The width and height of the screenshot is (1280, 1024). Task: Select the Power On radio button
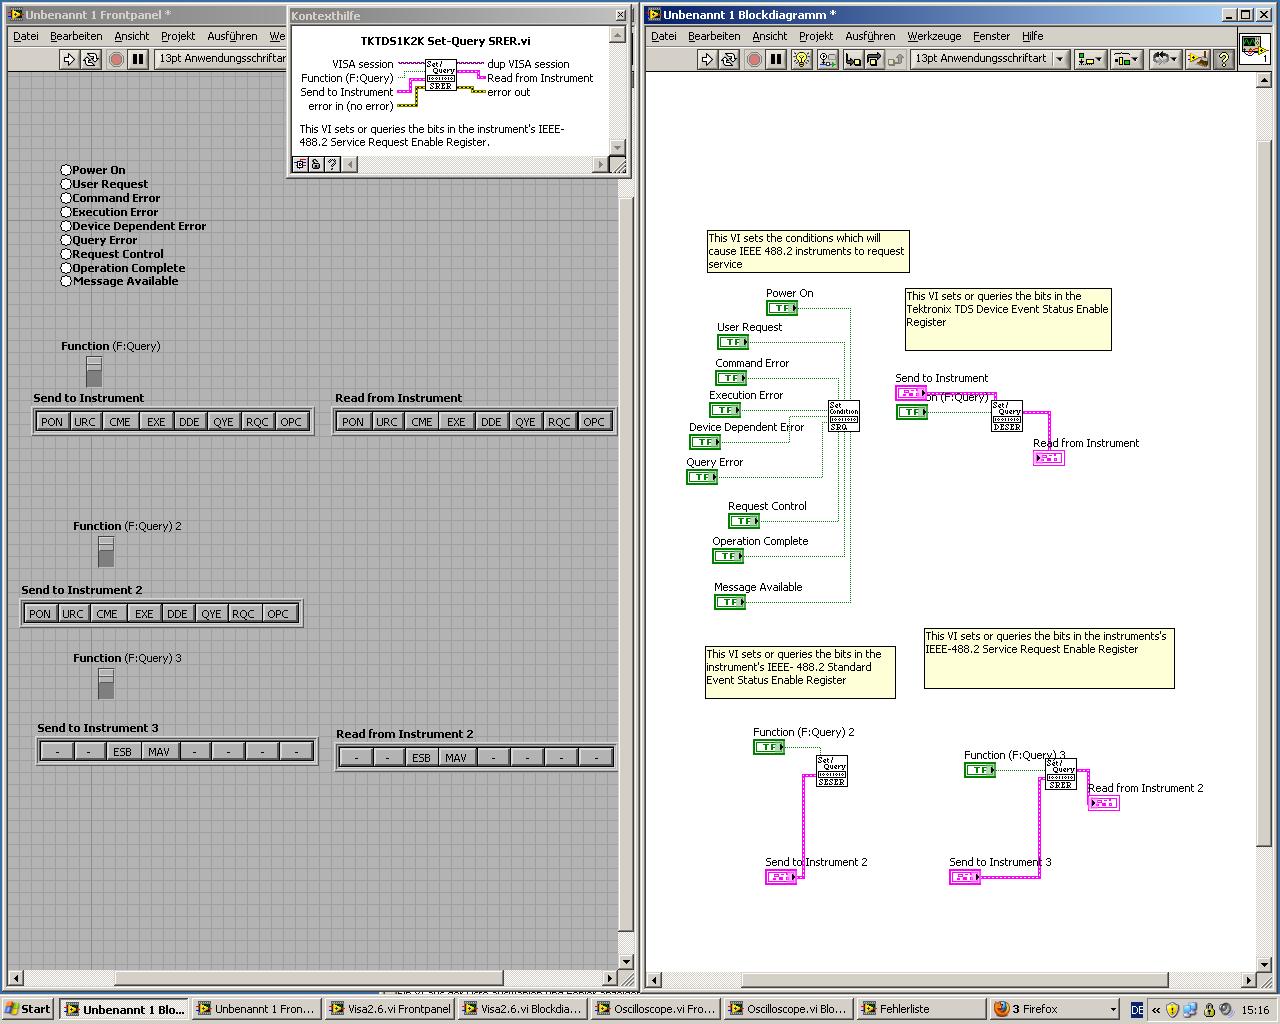[67, 170]
